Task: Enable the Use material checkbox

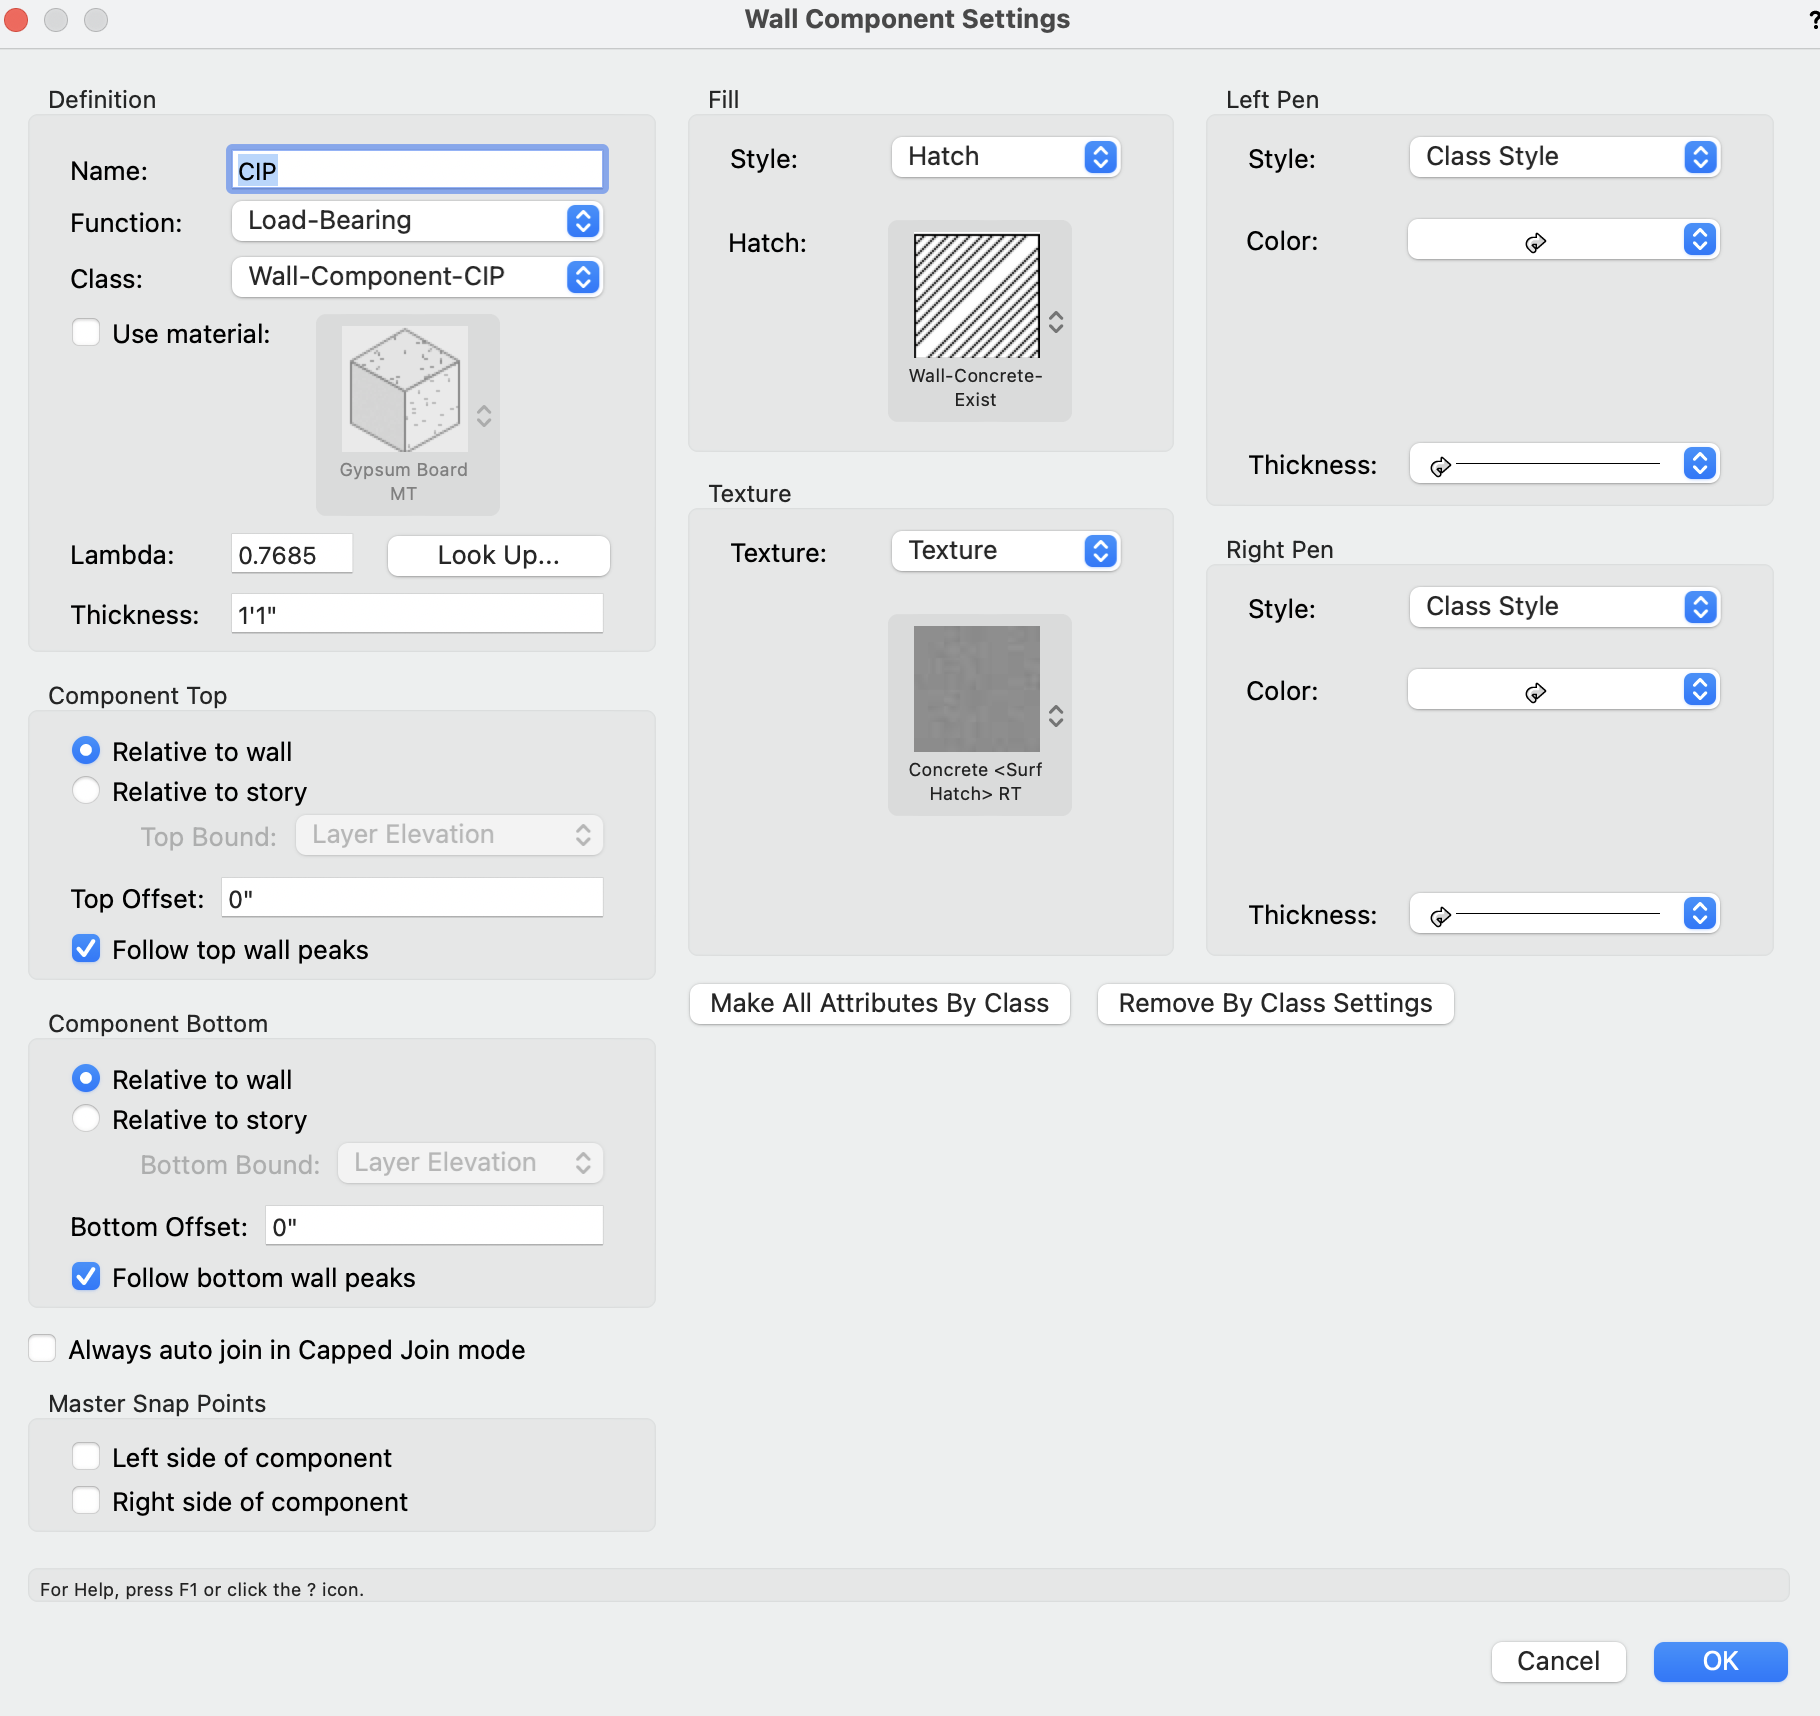Action: pos(86,332)
